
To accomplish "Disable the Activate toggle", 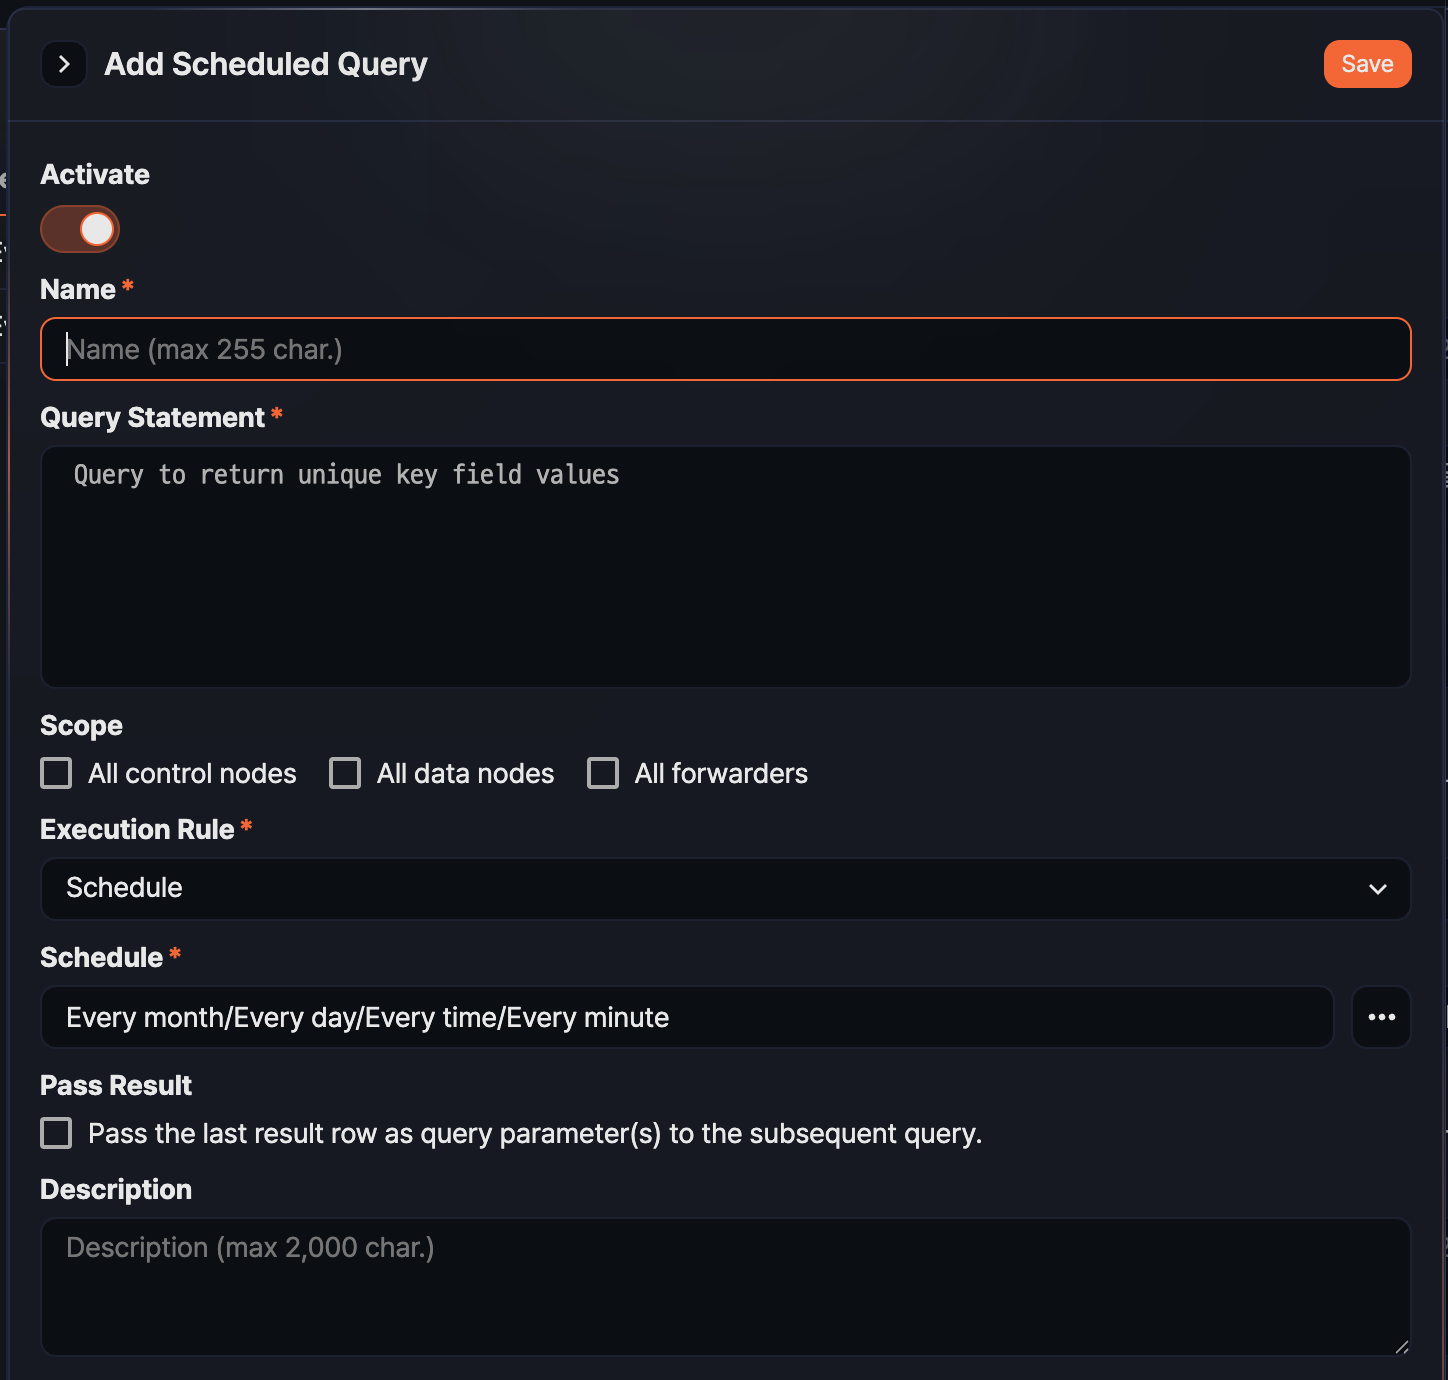I will [x=80, y=229].
